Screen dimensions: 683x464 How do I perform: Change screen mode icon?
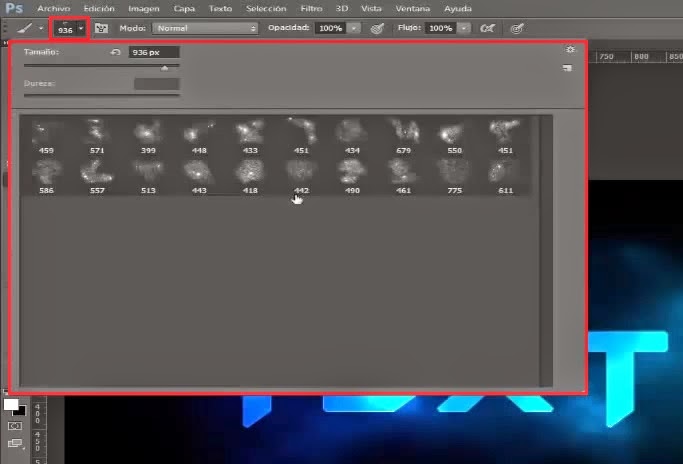point(15,444)
